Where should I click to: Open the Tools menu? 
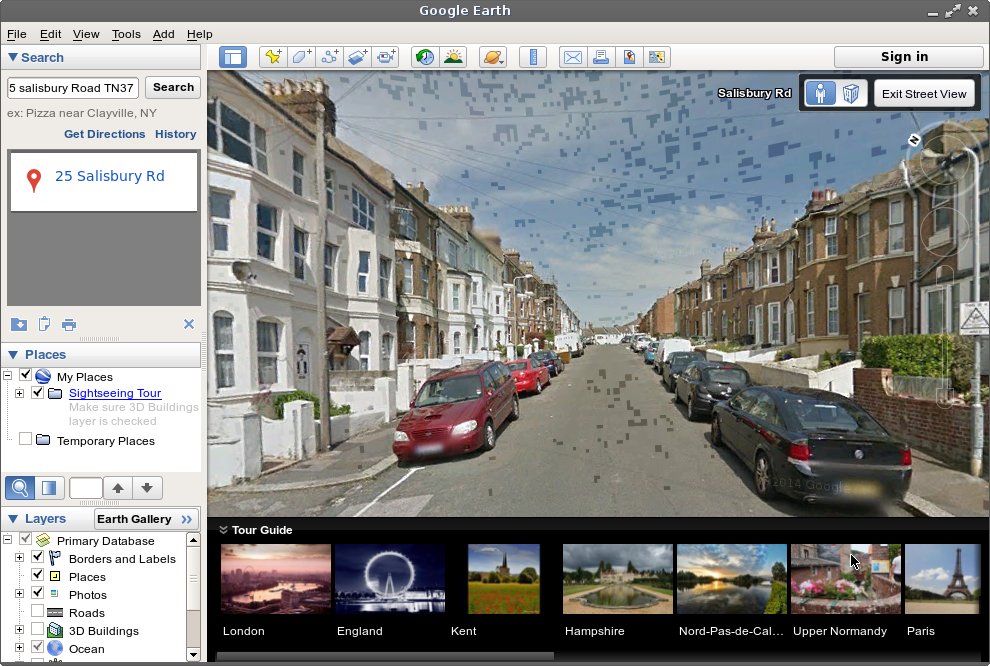126,34
